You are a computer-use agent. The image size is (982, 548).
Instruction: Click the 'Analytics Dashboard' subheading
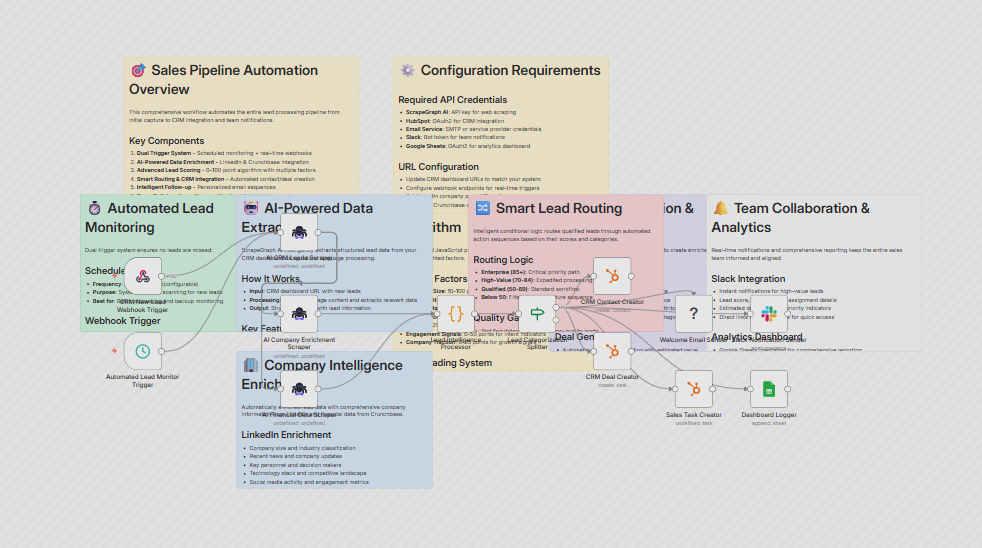point(757,337)
